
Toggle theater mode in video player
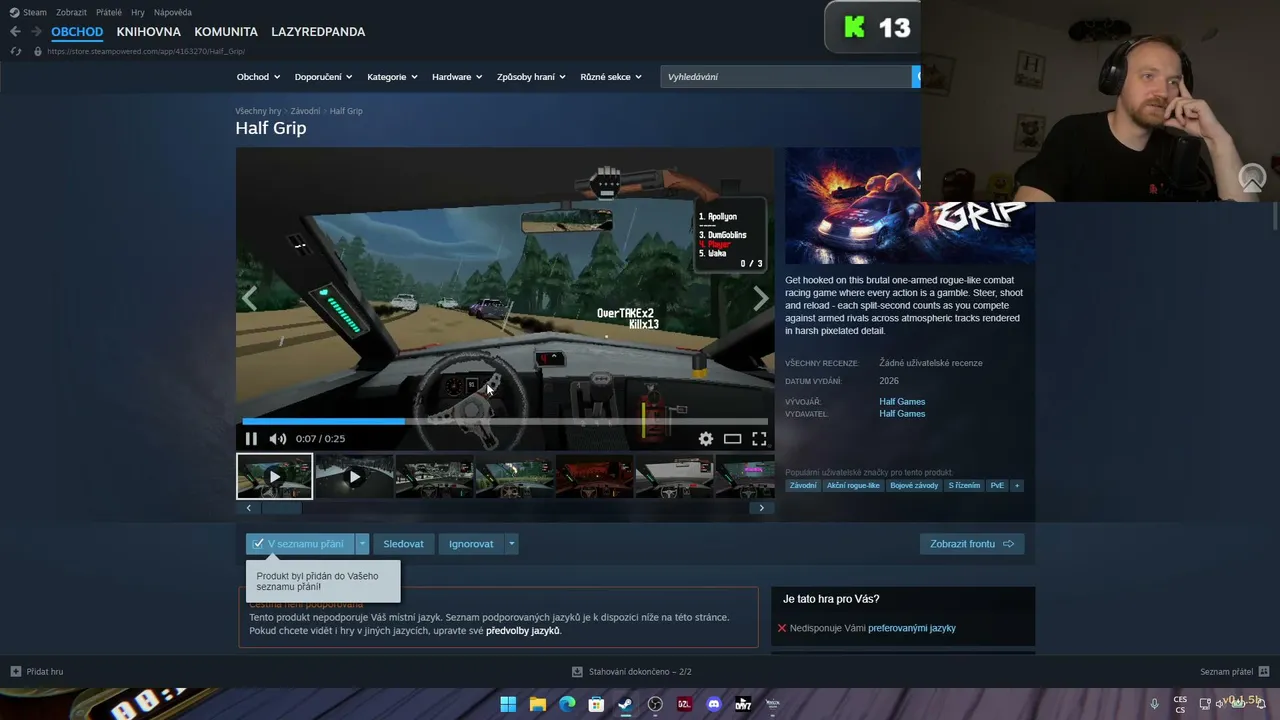(733, 439)
